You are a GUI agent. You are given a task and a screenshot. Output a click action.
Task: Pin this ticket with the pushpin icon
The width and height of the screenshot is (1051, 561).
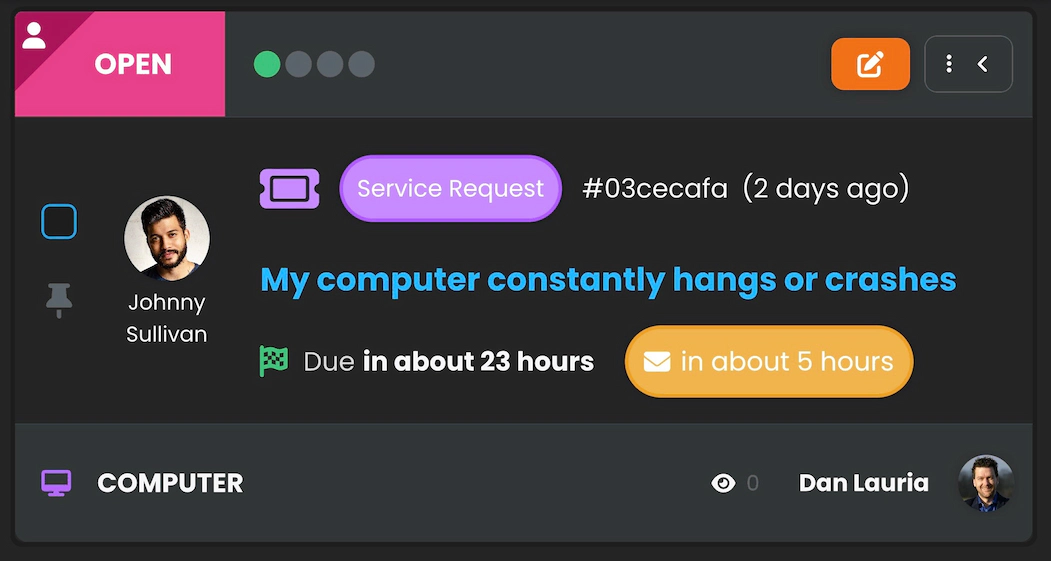59,300
